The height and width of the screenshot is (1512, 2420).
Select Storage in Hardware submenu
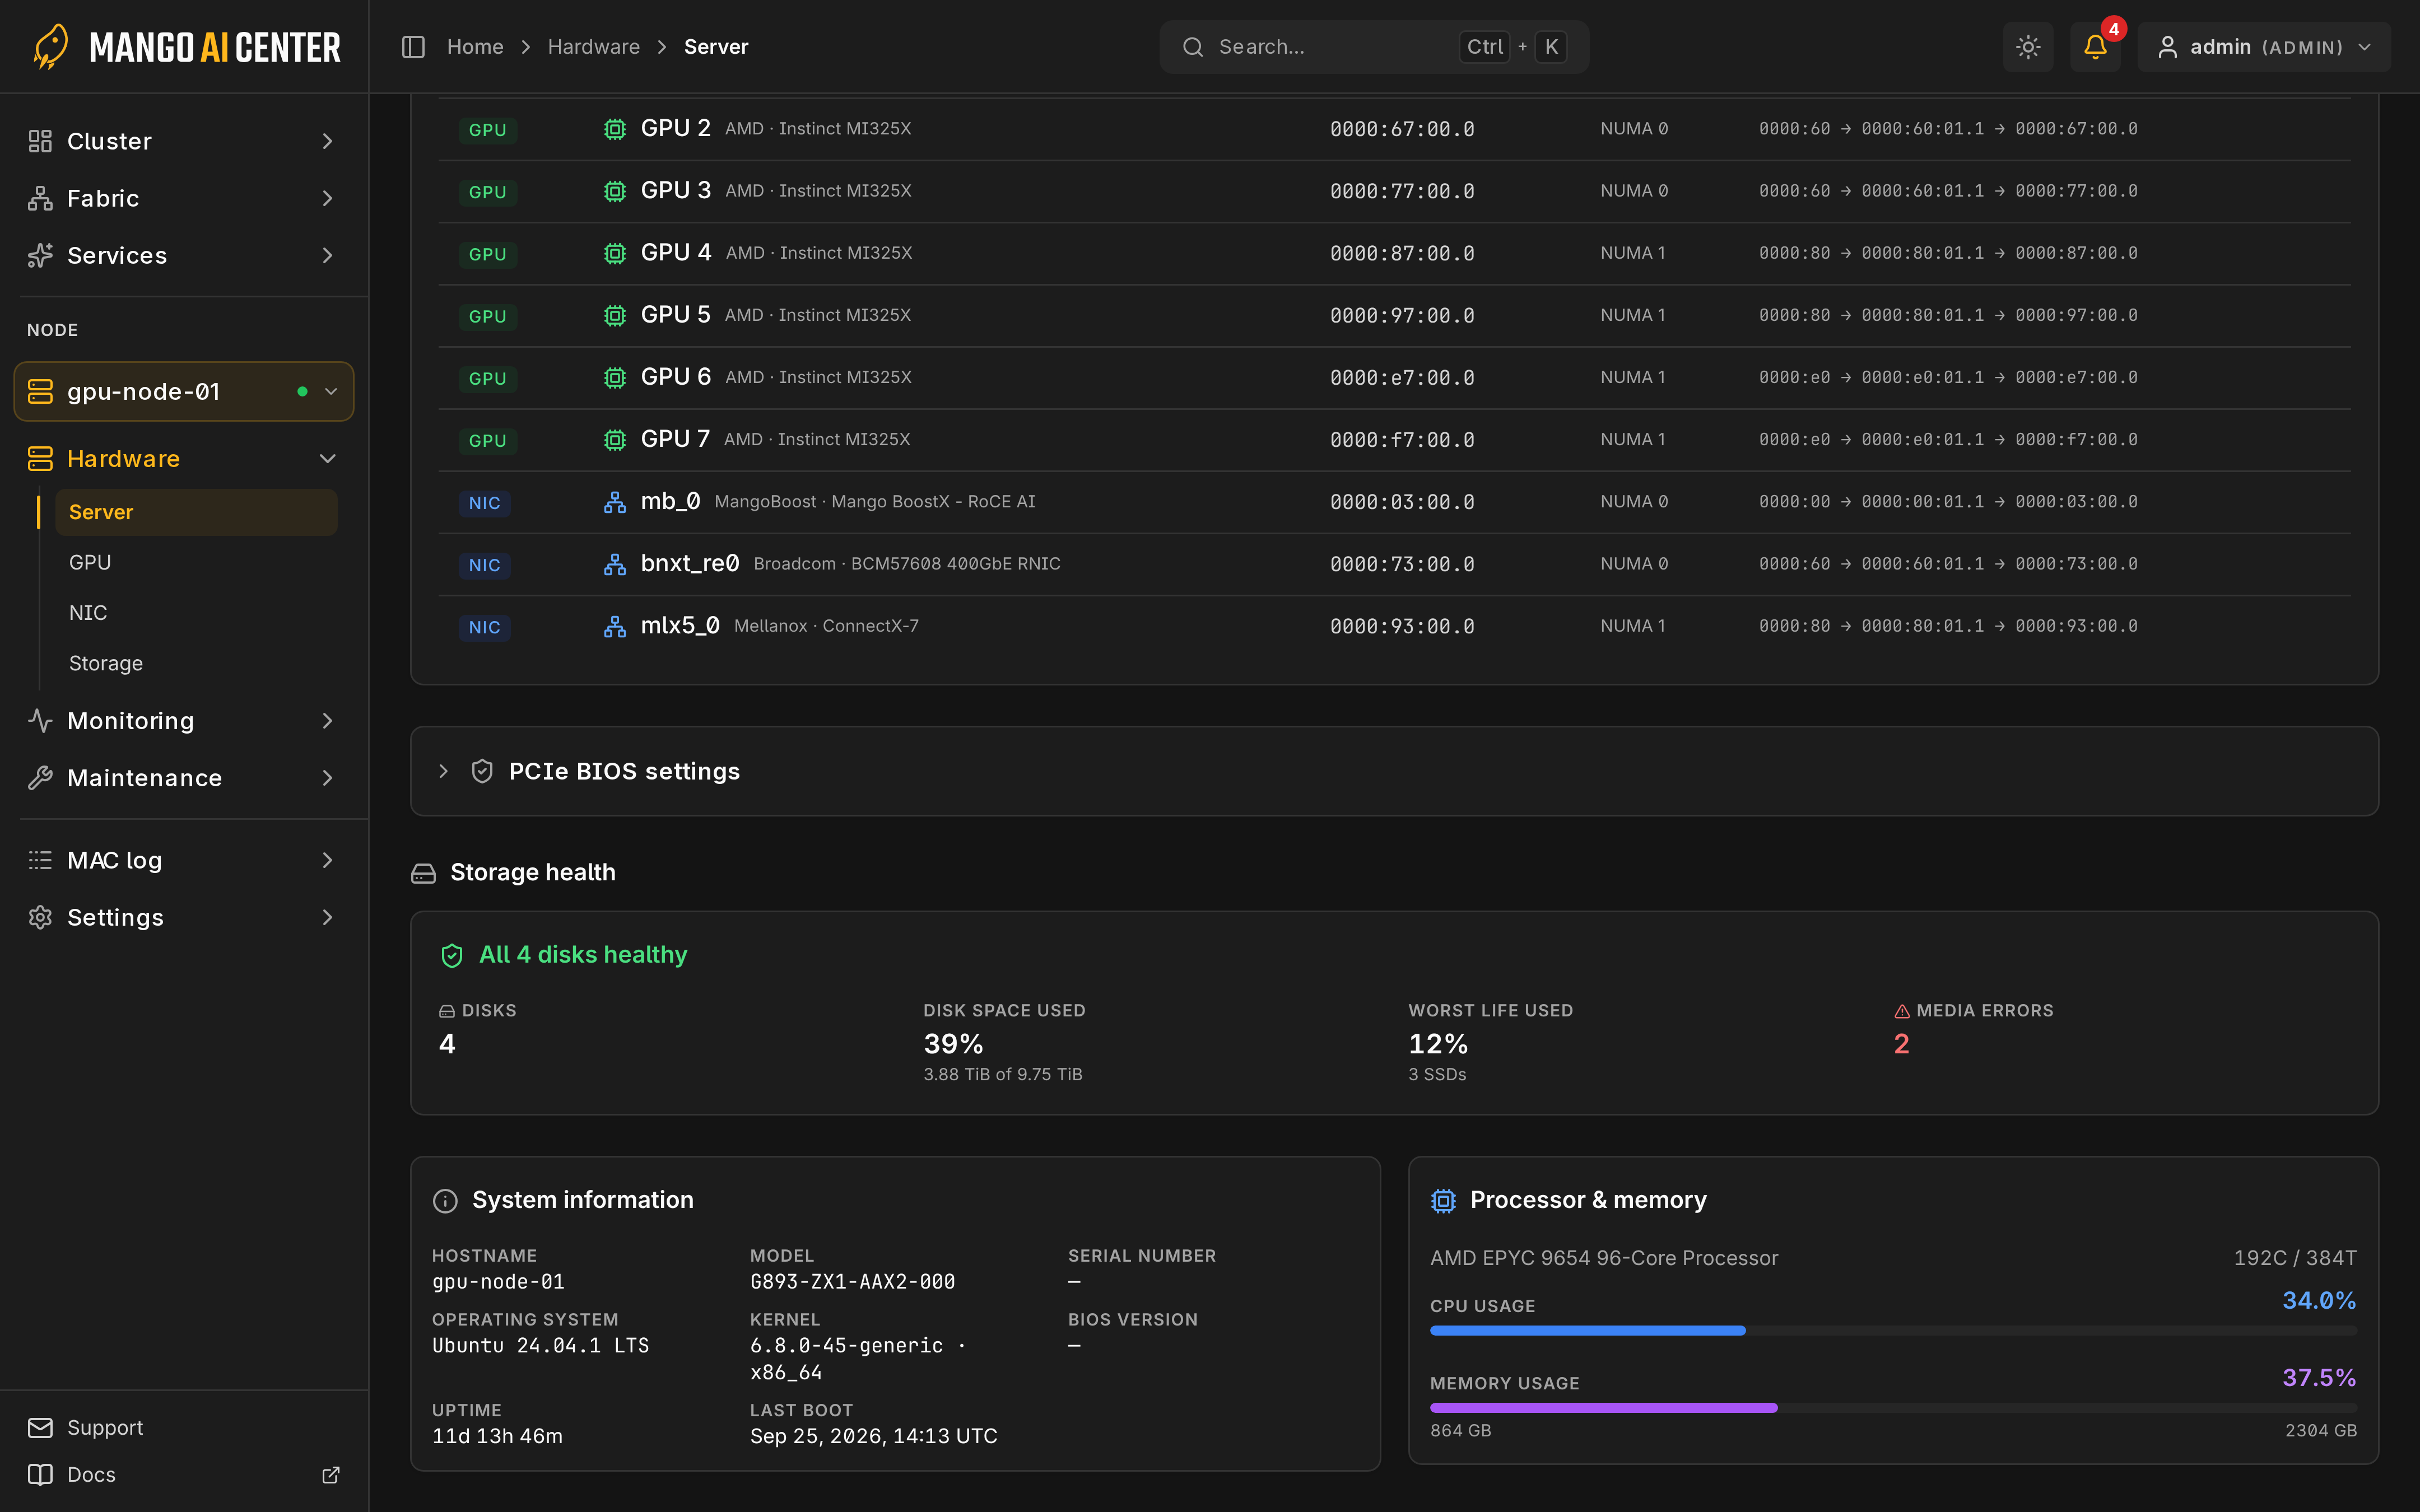196,663
